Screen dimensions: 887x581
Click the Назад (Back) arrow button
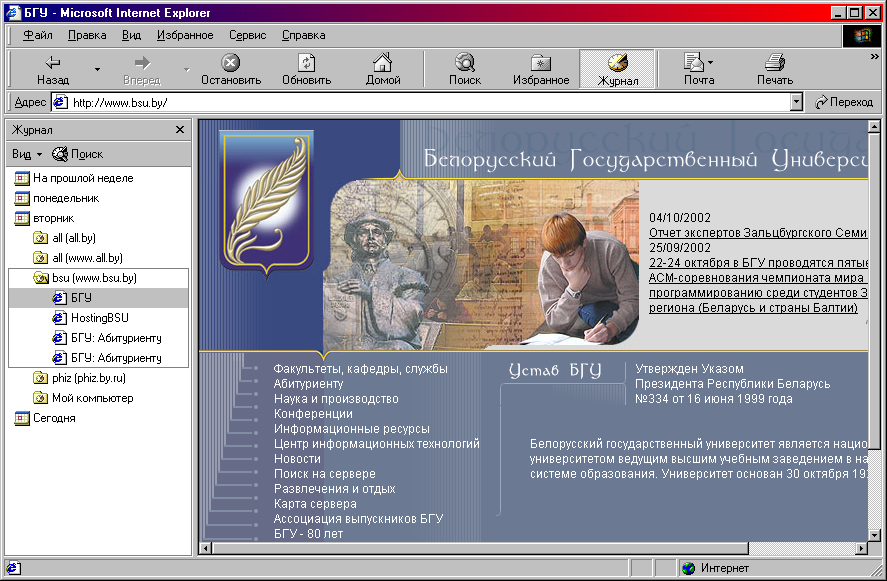click(x=53, y=70)
